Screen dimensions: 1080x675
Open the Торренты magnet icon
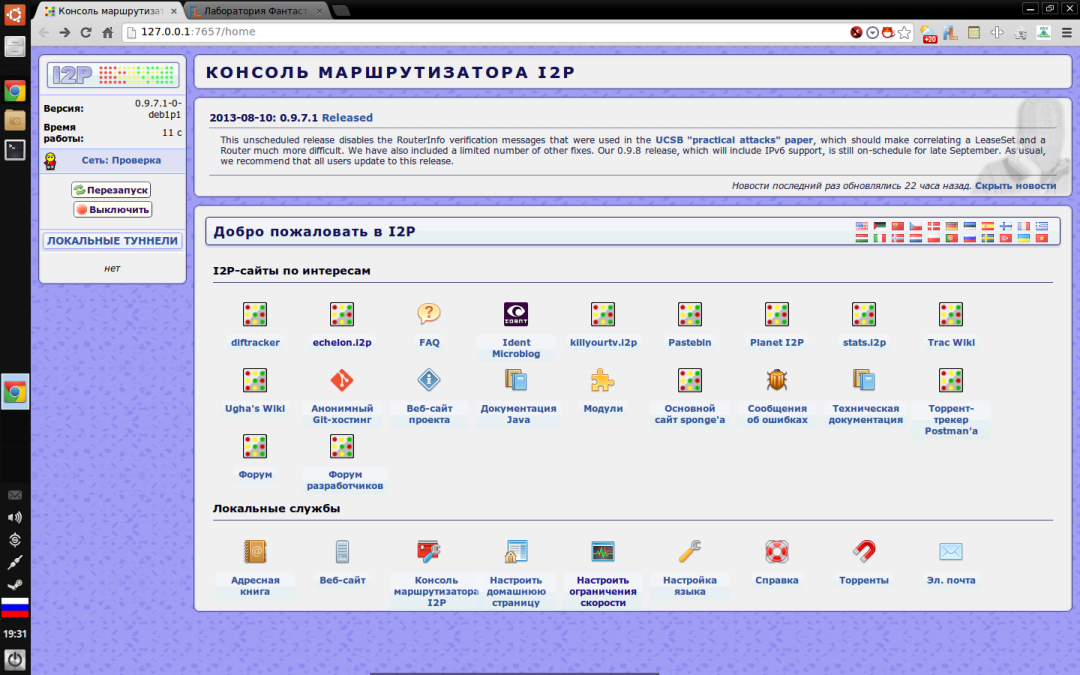tap(863, 551)
